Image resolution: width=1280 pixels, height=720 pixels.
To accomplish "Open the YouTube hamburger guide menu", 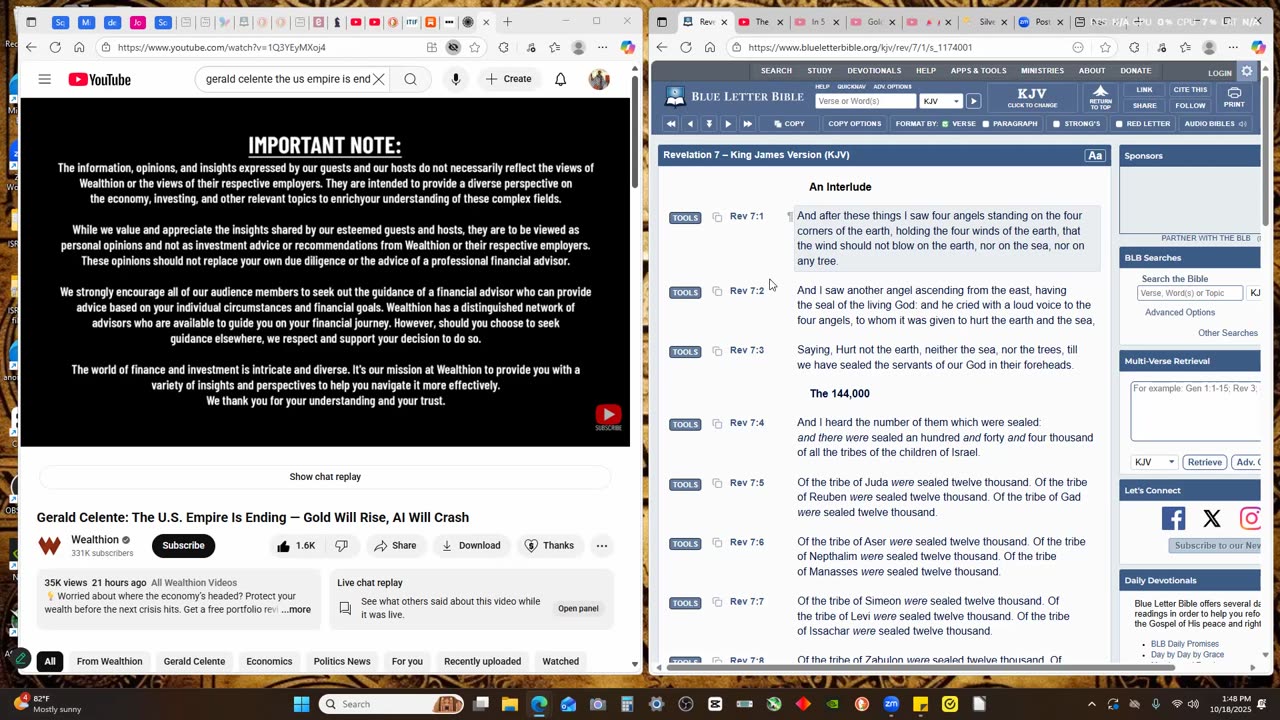I will (44, 79).
